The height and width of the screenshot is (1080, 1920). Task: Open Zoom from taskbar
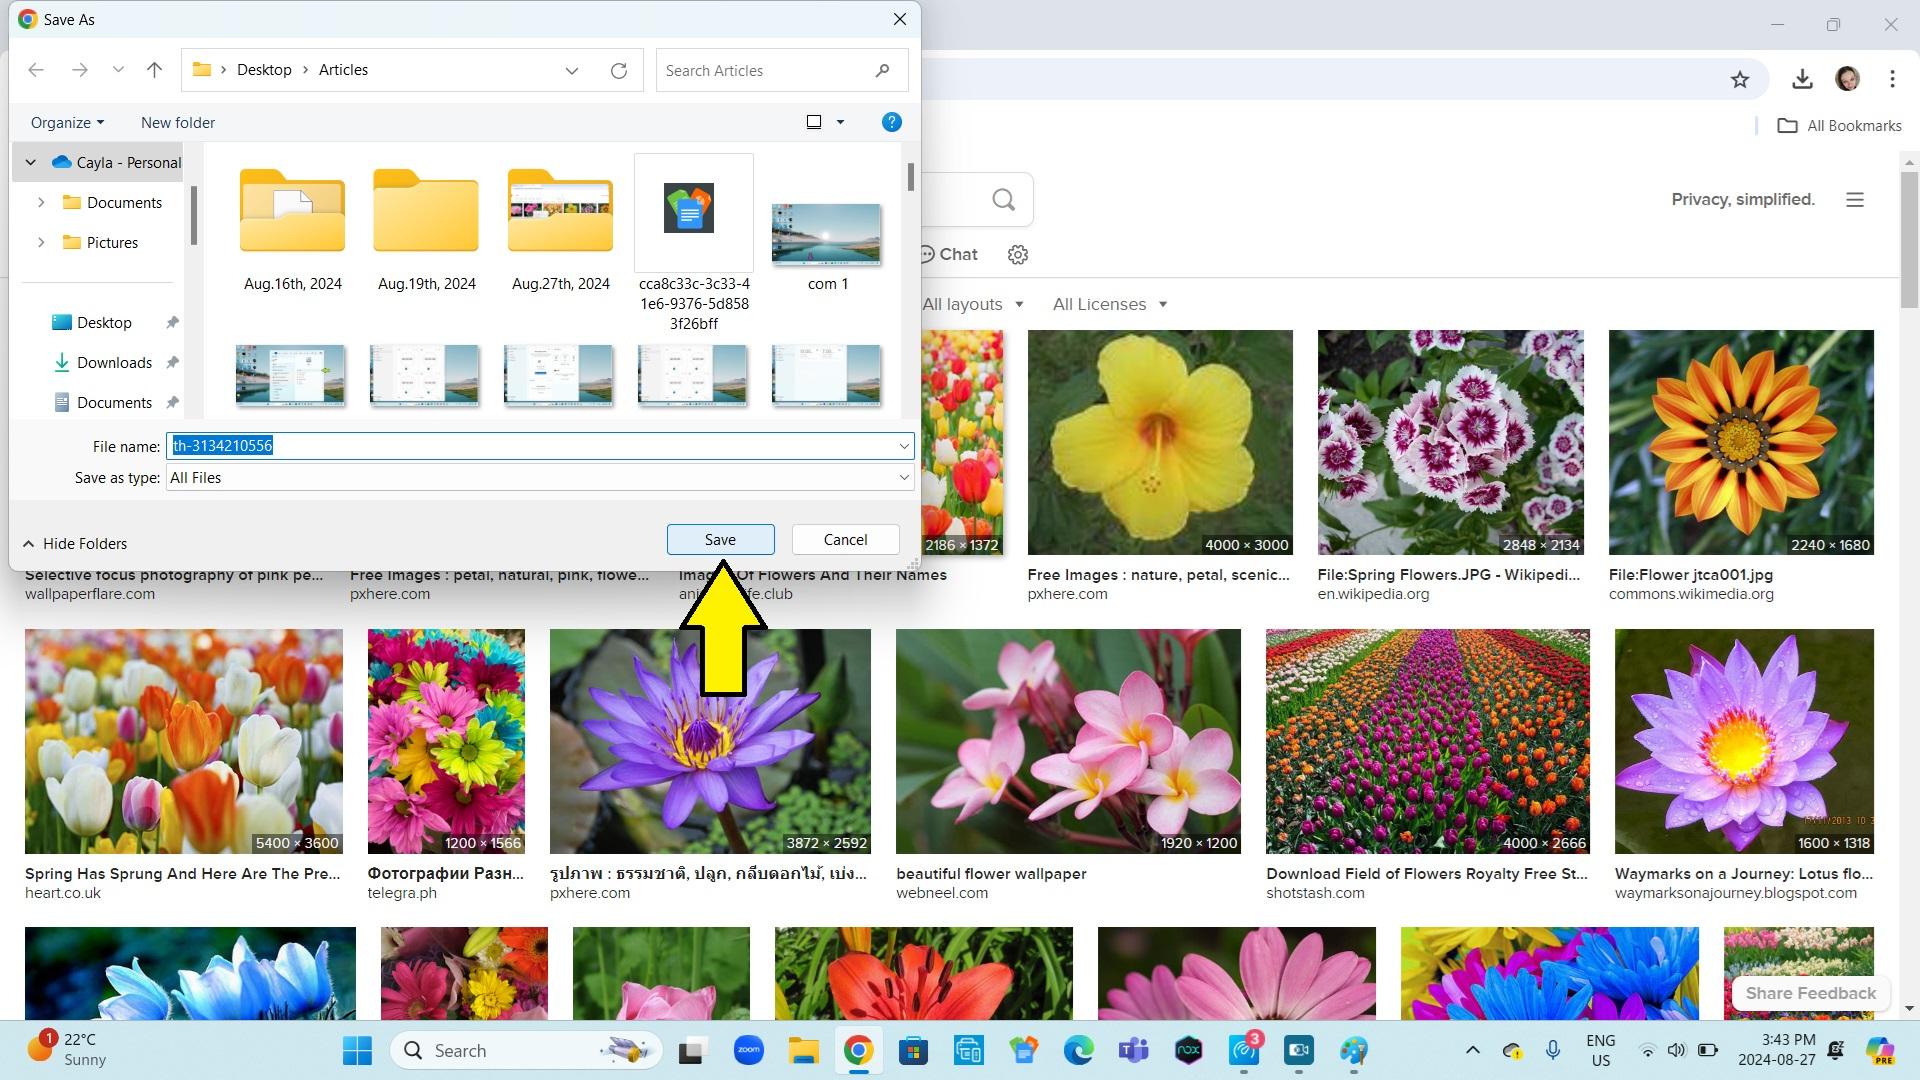pos(748,1051)
